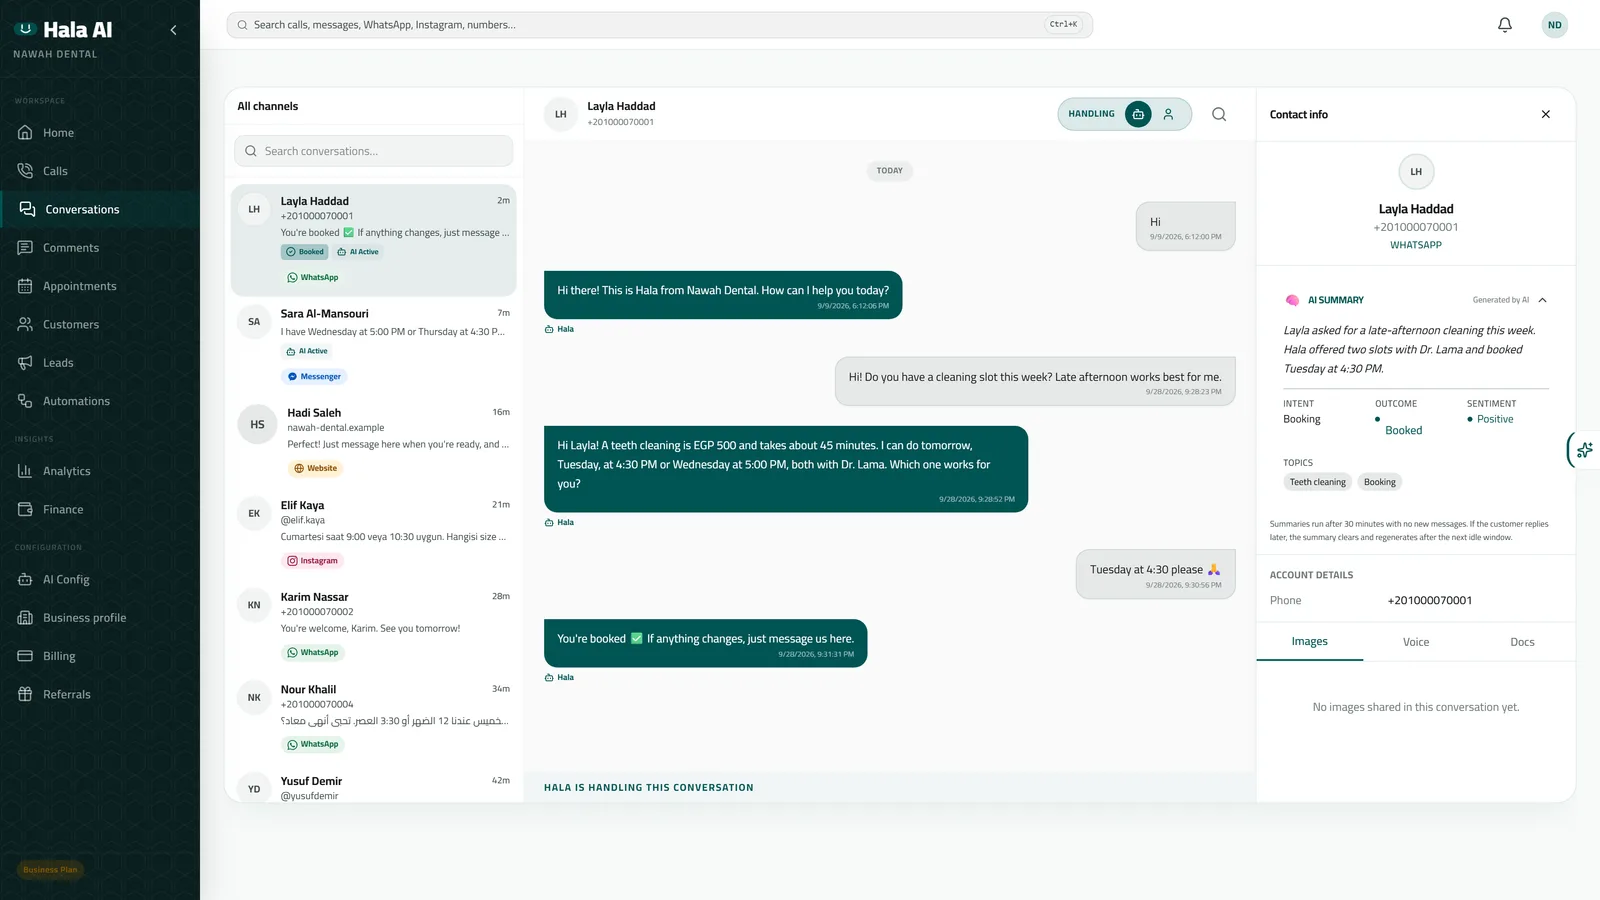The height and width of the screenshot is (900, 1600).
Task: Go to Home in the sidebar
Action: pyautogui.click(x=98, y=133)
